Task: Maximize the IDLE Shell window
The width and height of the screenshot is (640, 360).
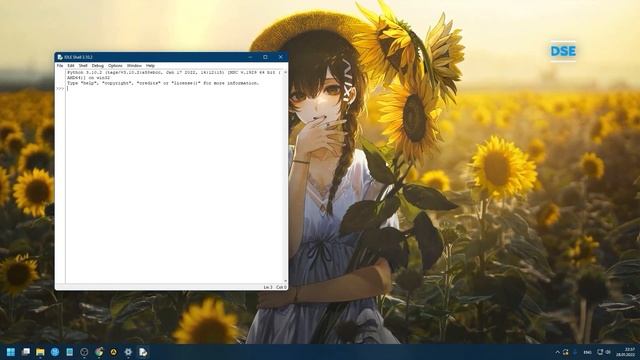Action: pyautogui.click(x=265, y=57)
